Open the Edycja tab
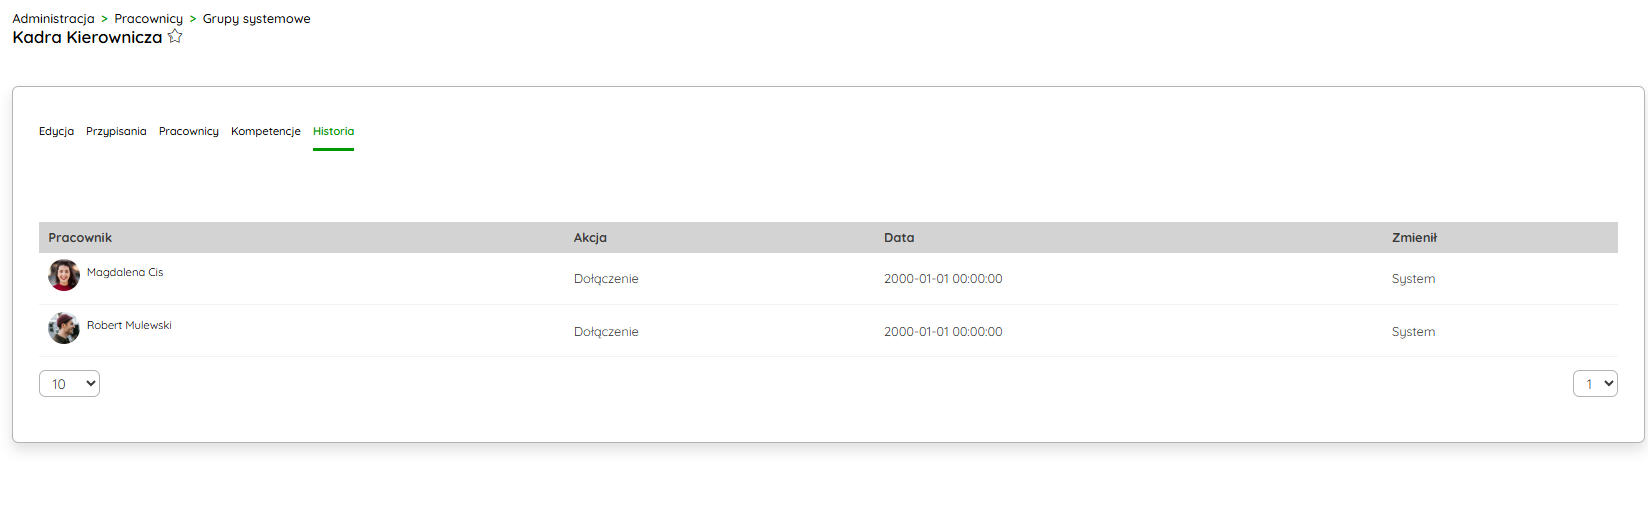This screenshot has height=531, width=1648. point(56,131)
